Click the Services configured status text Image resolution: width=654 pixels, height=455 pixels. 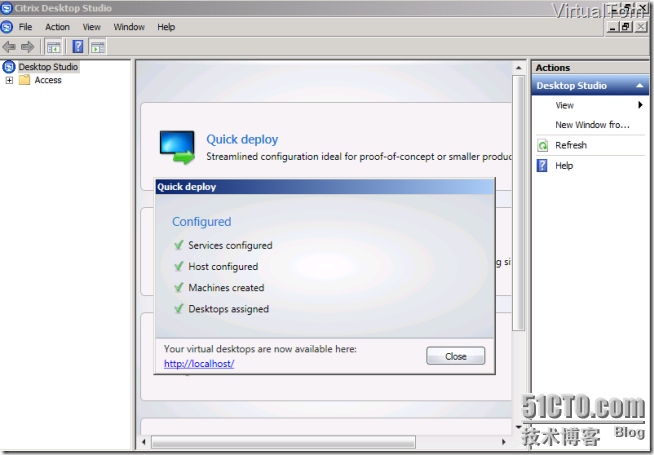230,245
